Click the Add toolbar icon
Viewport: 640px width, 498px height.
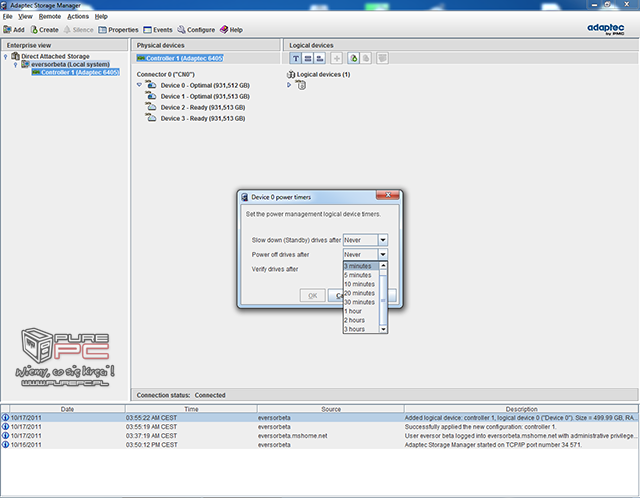pos(13,30)
